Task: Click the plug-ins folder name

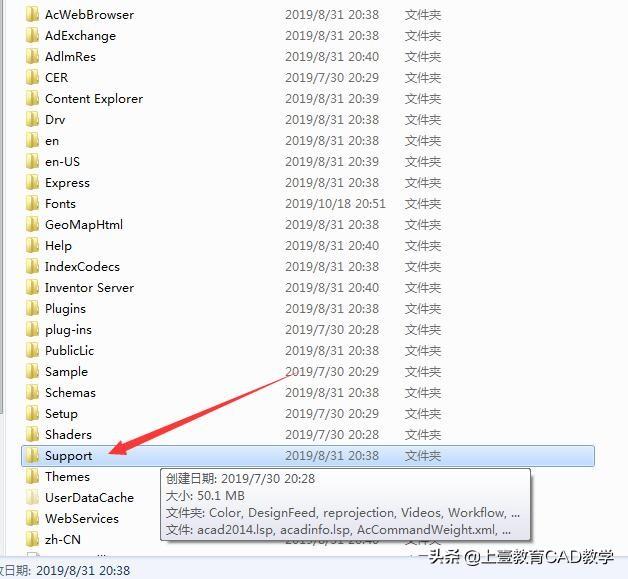Action: pyautogui.click(x=68, y=330)
